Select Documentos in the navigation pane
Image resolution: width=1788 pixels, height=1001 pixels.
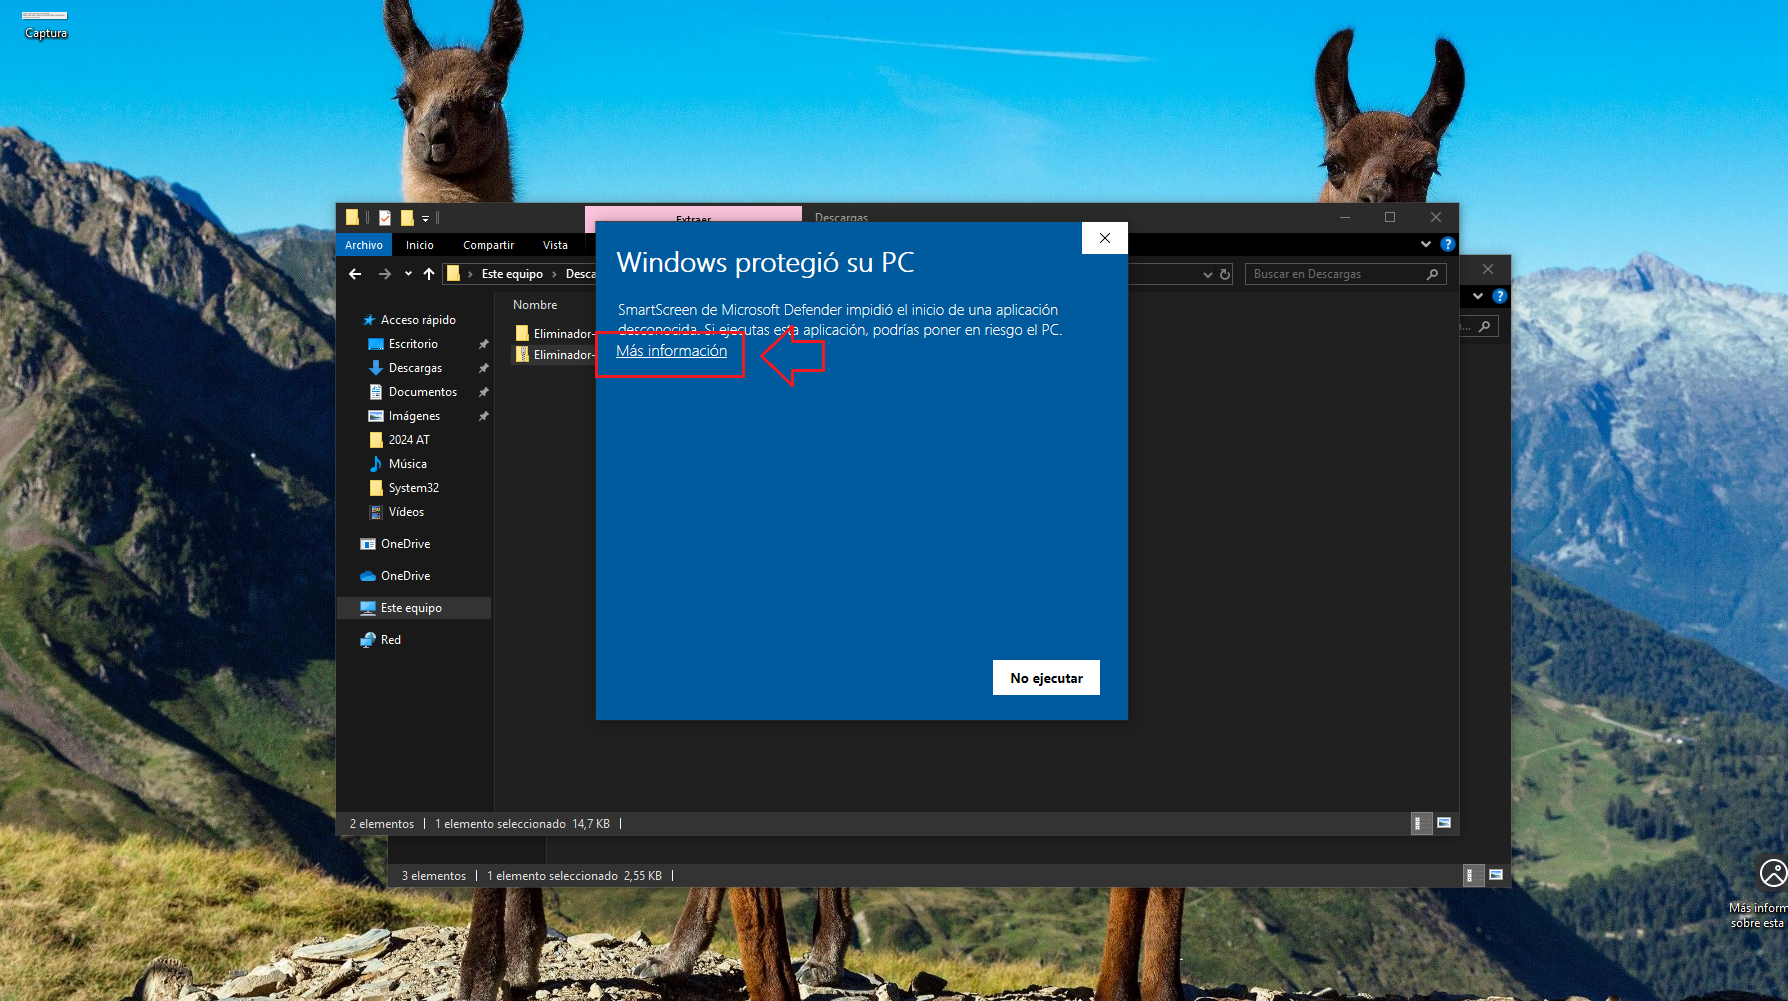pyautogui.click(x=422, y=392)
